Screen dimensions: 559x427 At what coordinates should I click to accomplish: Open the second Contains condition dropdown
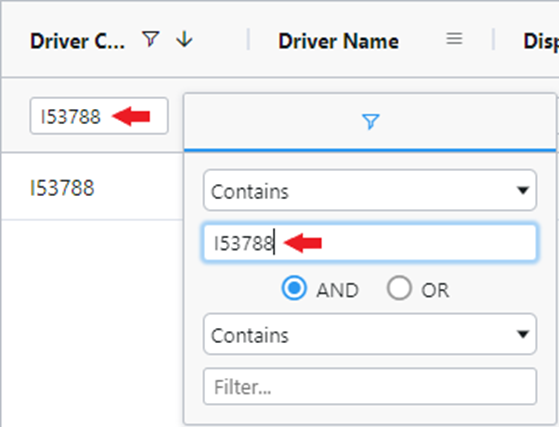(x=370, y=334)
